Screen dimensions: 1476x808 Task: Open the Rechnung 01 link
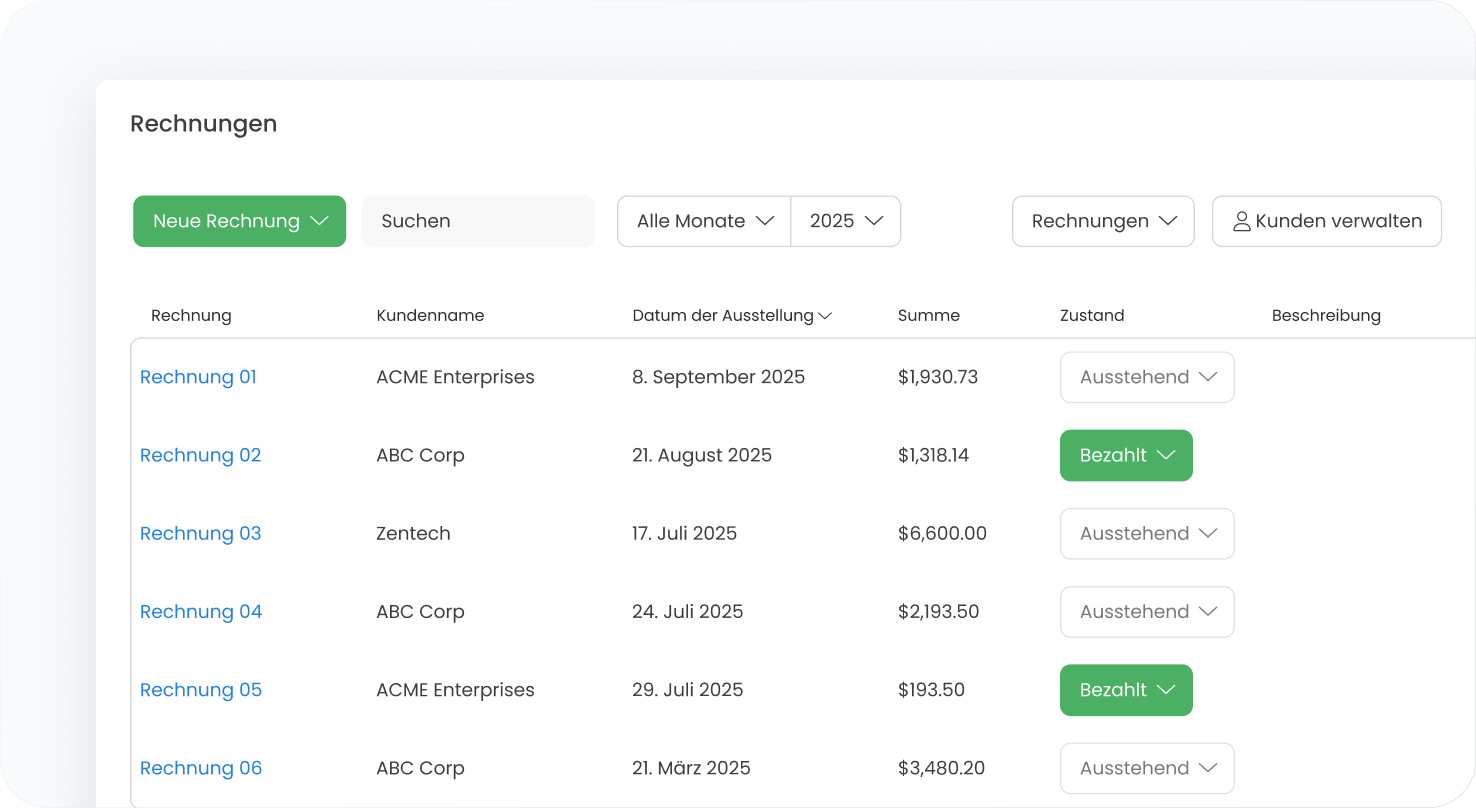pos(198,377)
